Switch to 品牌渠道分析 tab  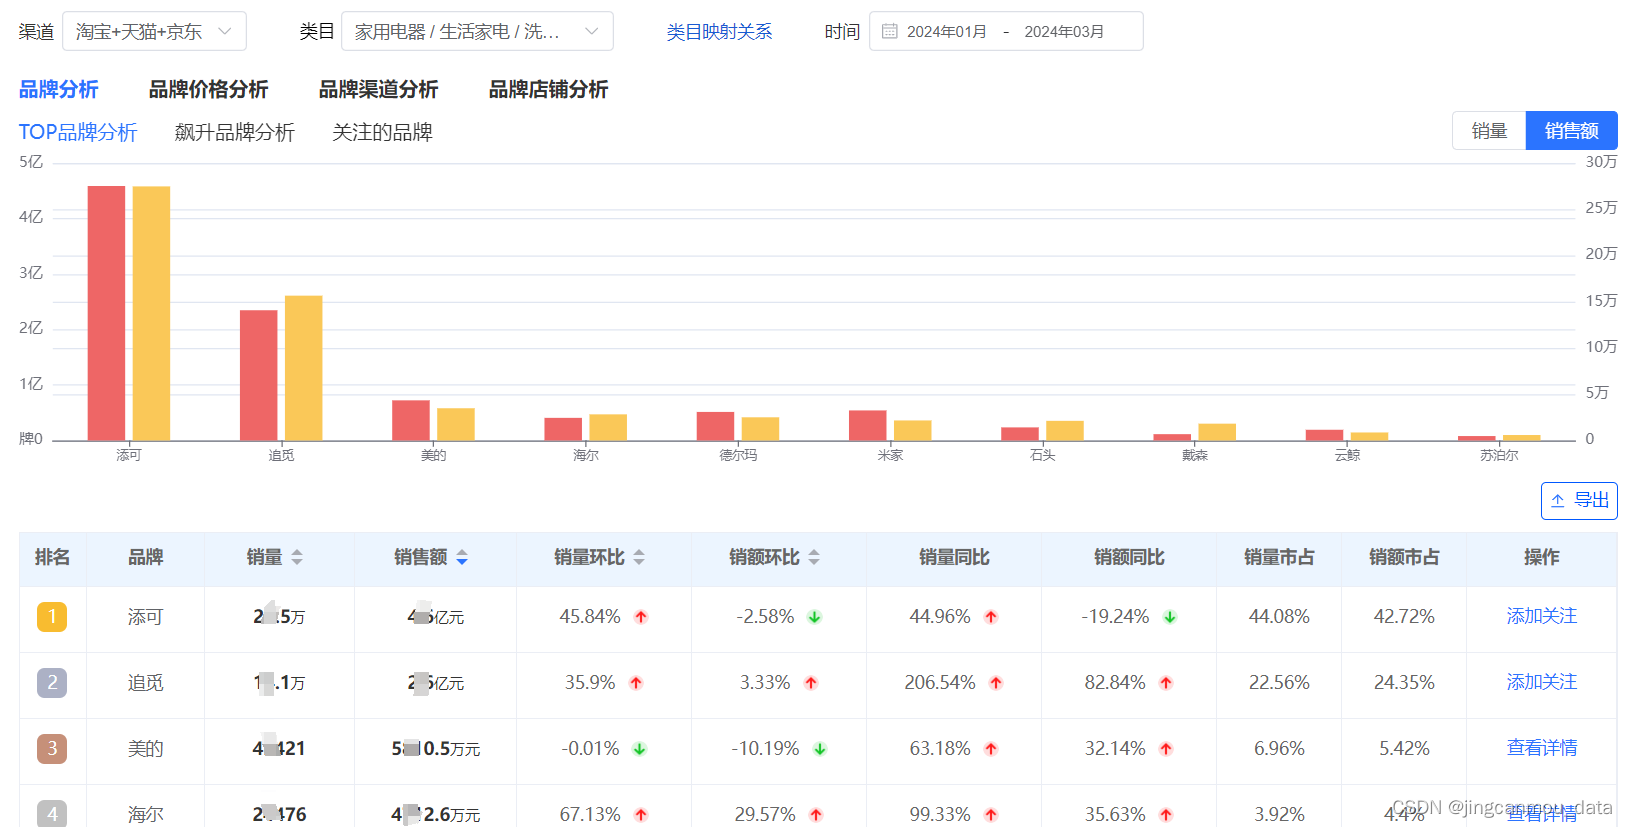pos(378,90)
